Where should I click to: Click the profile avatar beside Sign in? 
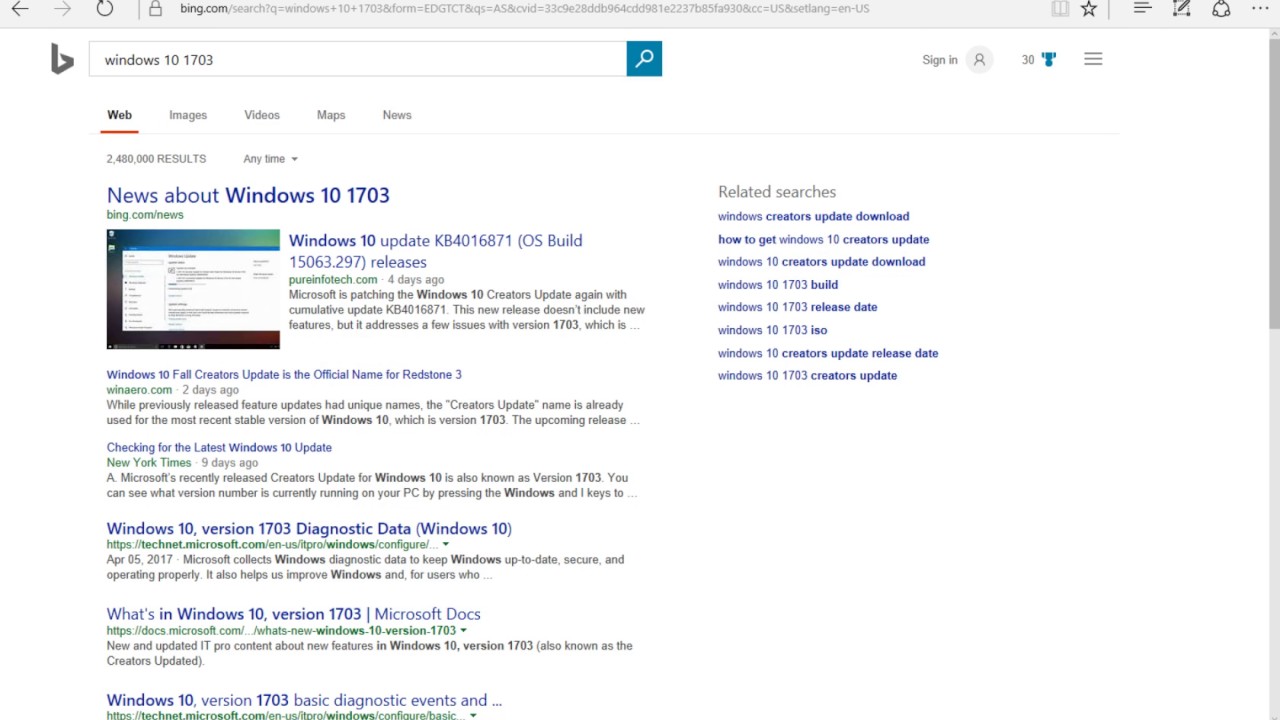tap(980, 60)
